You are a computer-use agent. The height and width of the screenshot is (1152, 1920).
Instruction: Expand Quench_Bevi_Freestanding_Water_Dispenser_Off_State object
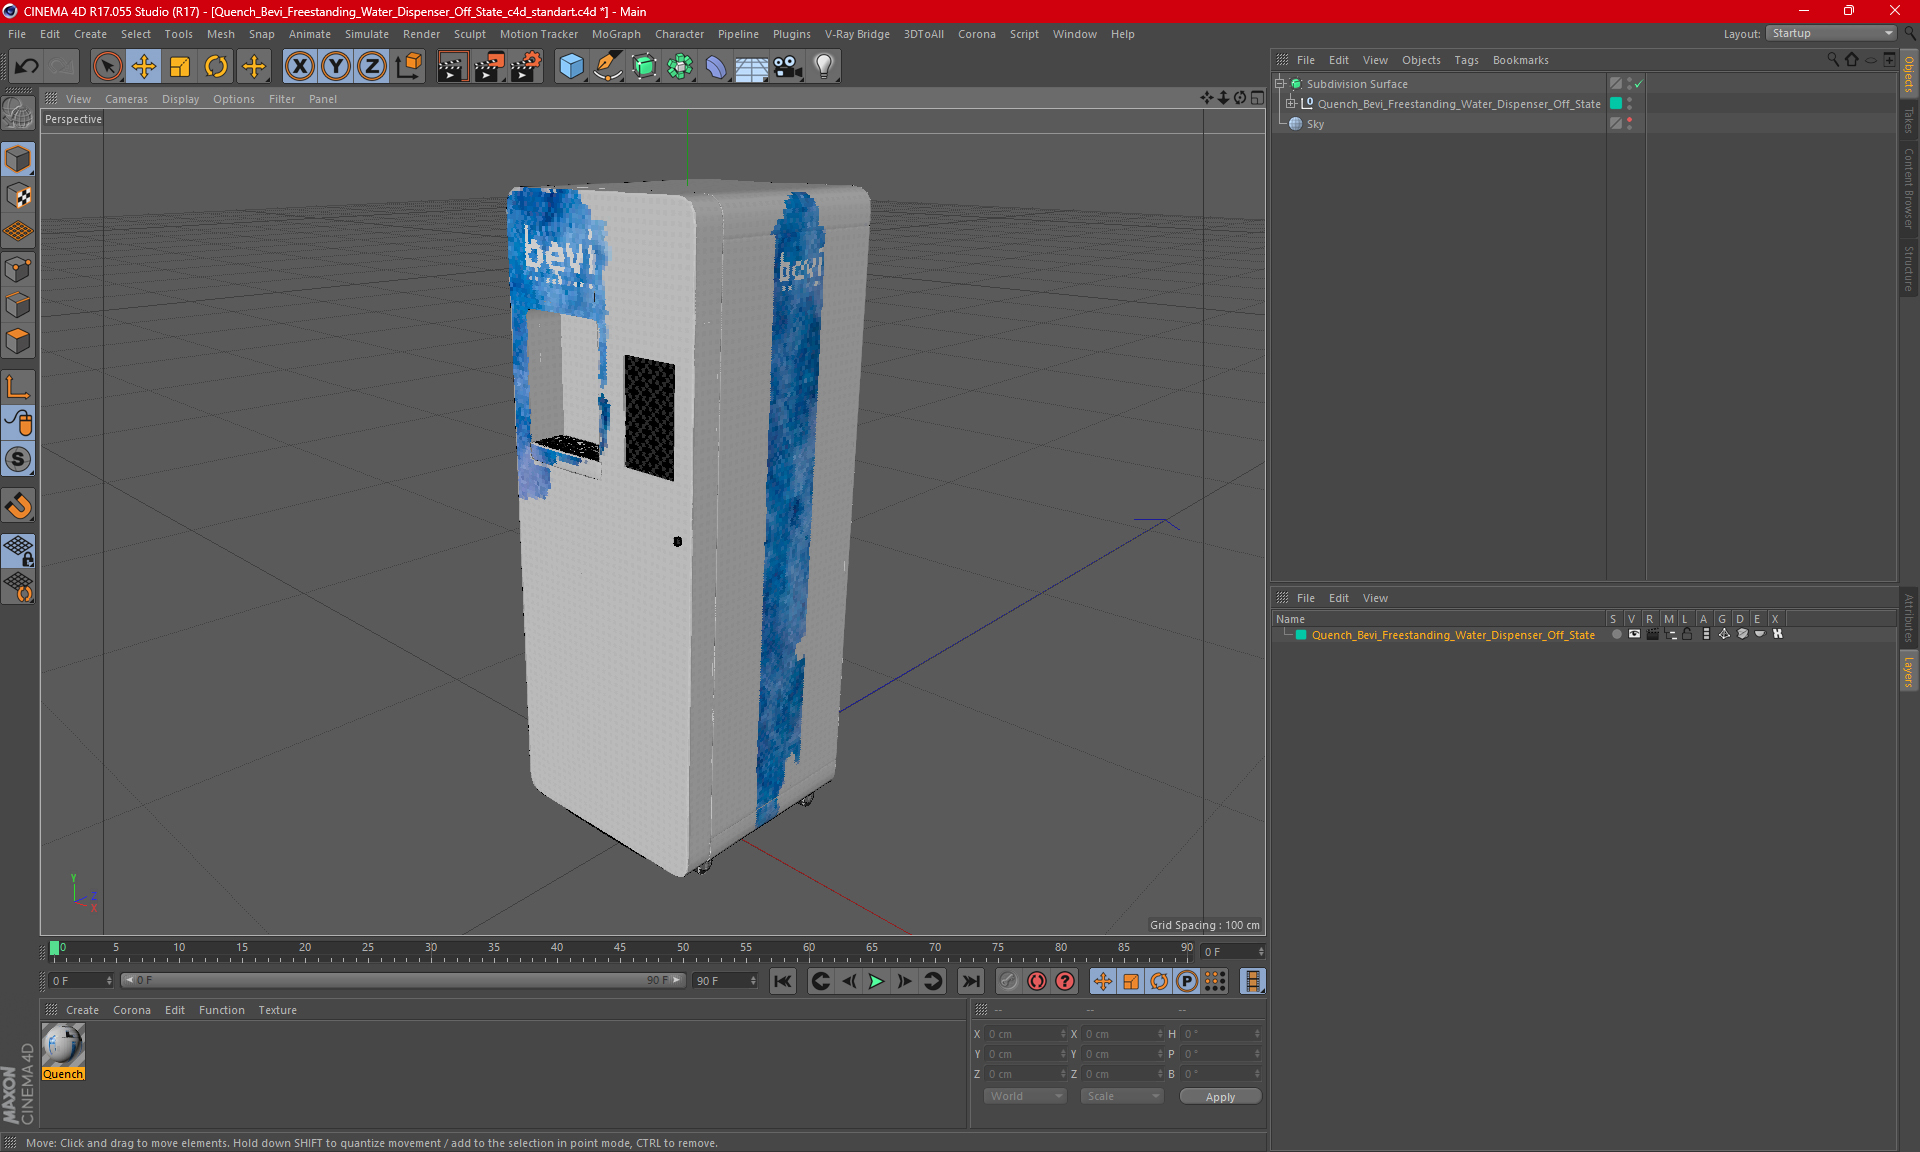[1291, 104]
